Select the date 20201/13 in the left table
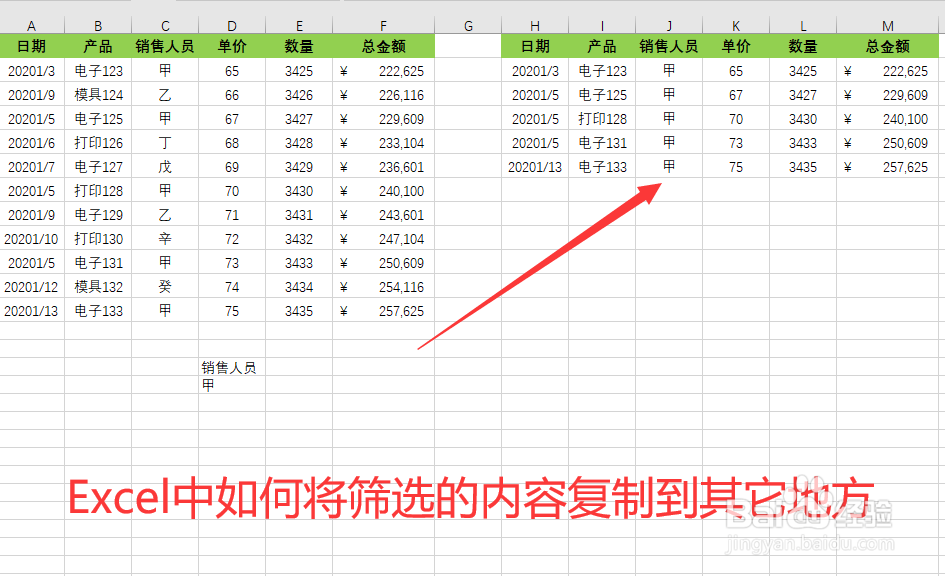This screenshot has width=945, height=576. click(31, 311)
